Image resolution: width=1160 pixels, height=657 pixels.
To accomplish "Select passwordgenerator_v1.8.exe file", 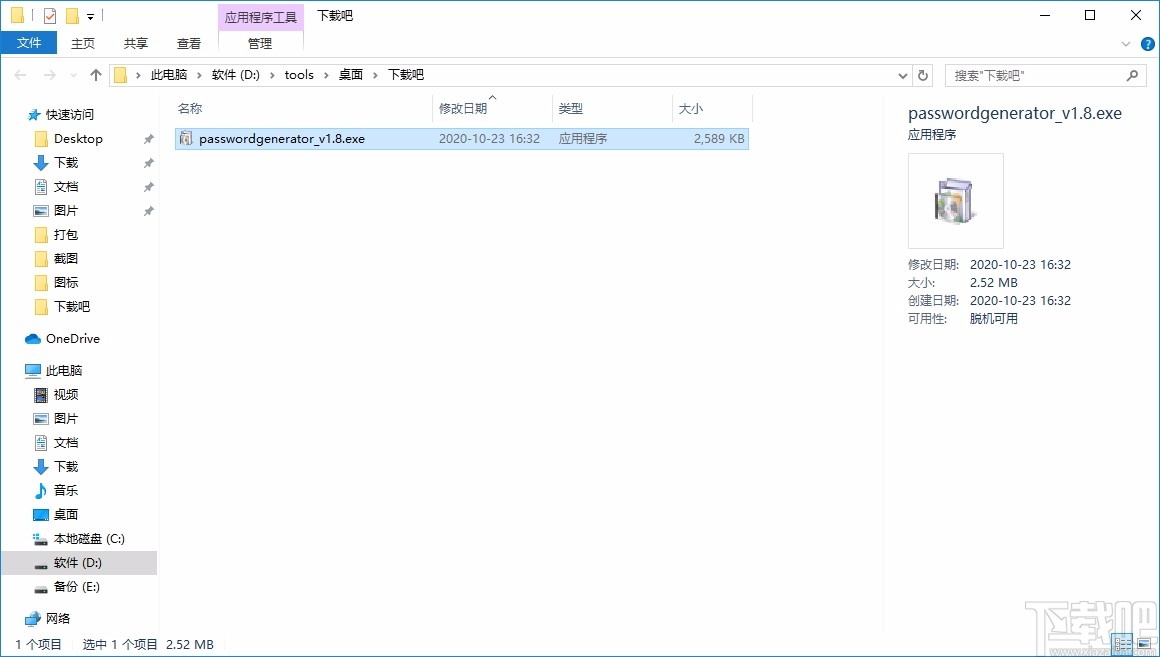I will 462,138.
